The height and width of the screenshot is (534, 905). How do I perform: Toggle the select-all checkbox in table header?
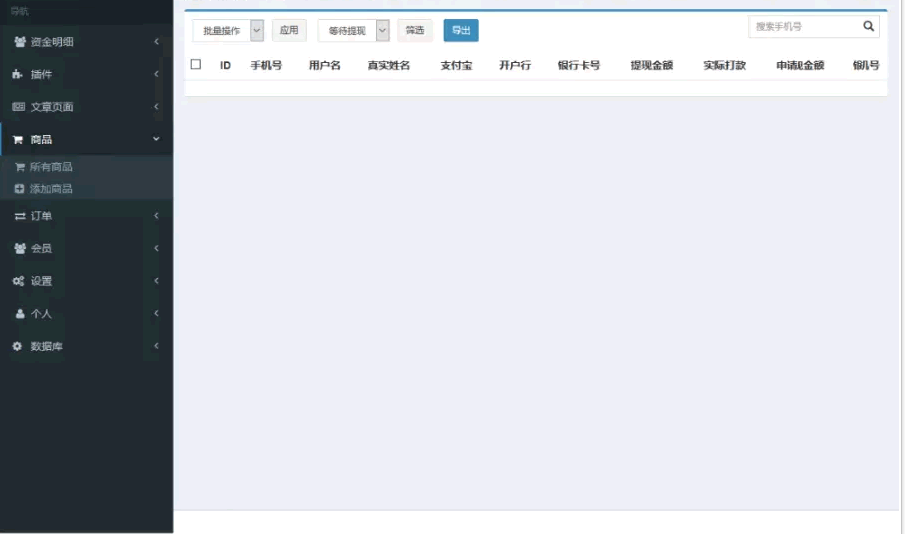point(196,65)
